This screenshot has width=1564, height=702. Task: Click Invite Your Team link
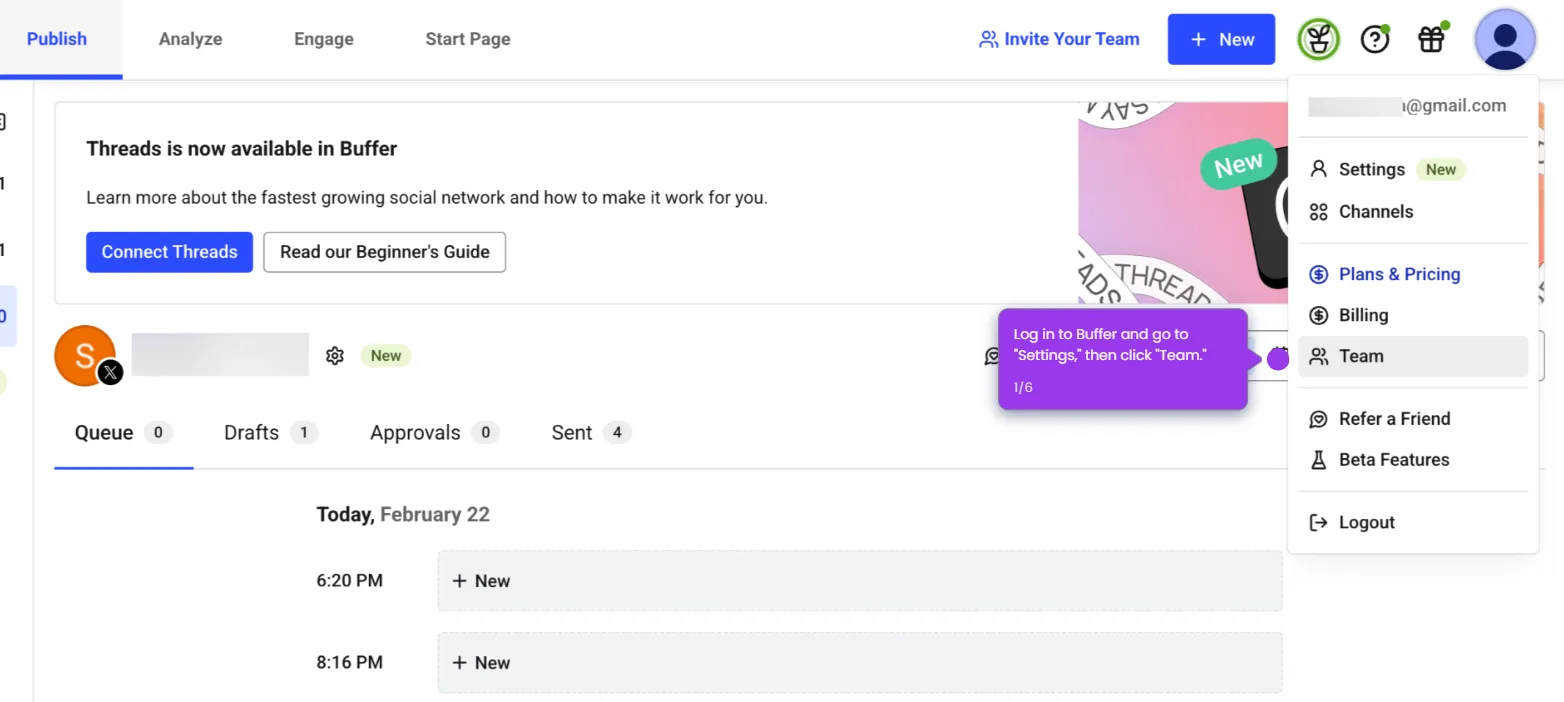coord(1059,39)
